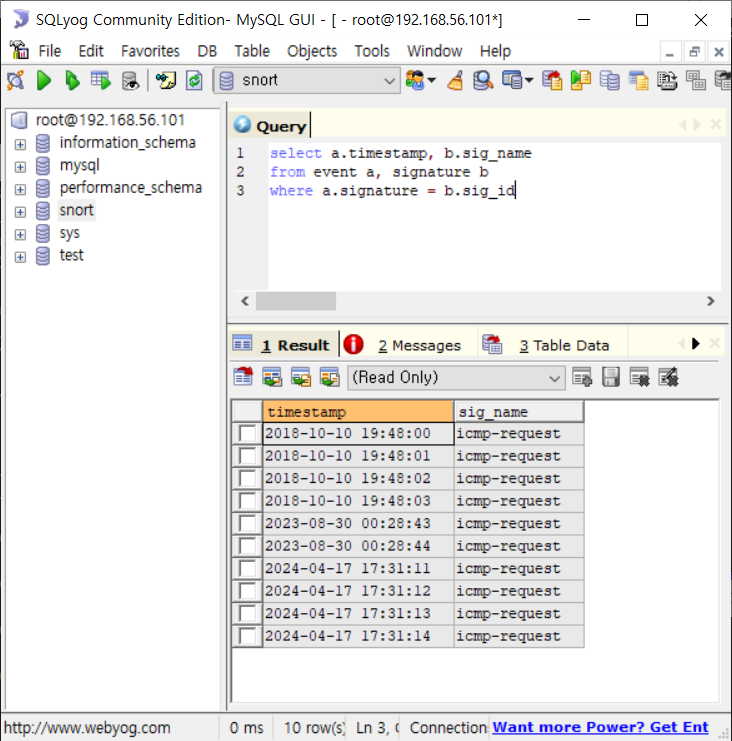Select the 2023-08-30 00:28:43 timestamp cell
This screenshot has width=732, height=741.
pos(358,524)
